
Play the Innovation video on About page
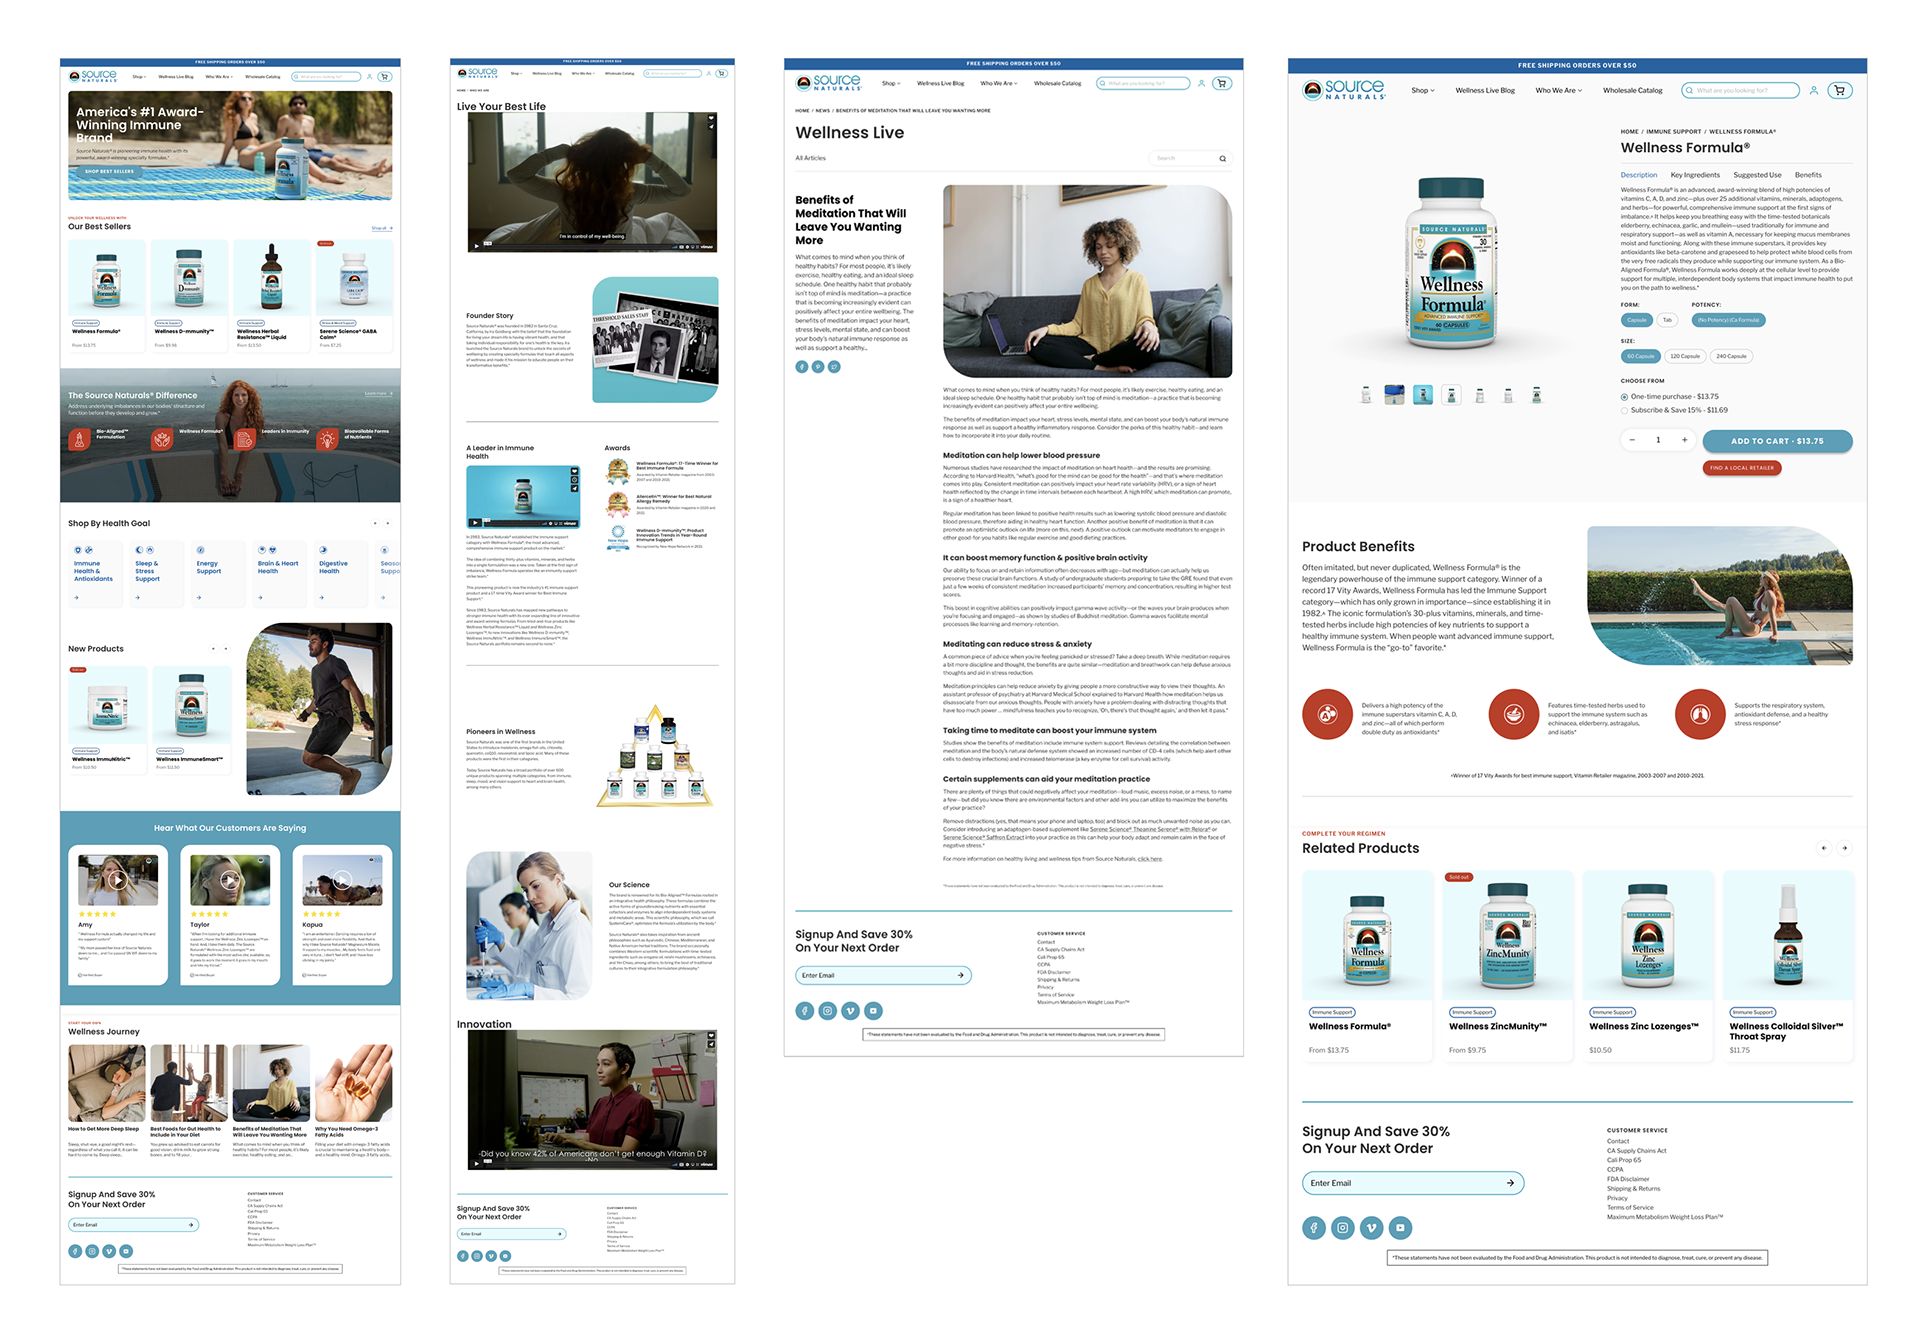[x=476, y=1164]
